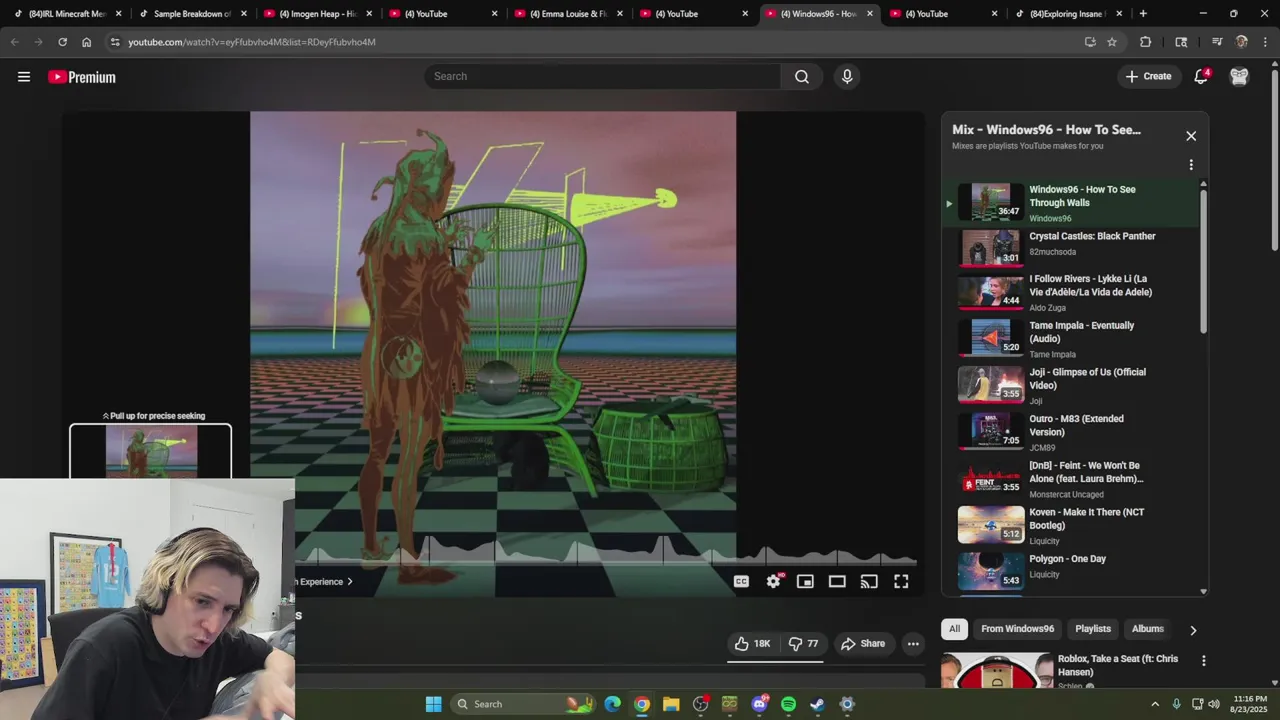Click the Create button
The height and width of the screenshot is (720, 1280).
1148,77
